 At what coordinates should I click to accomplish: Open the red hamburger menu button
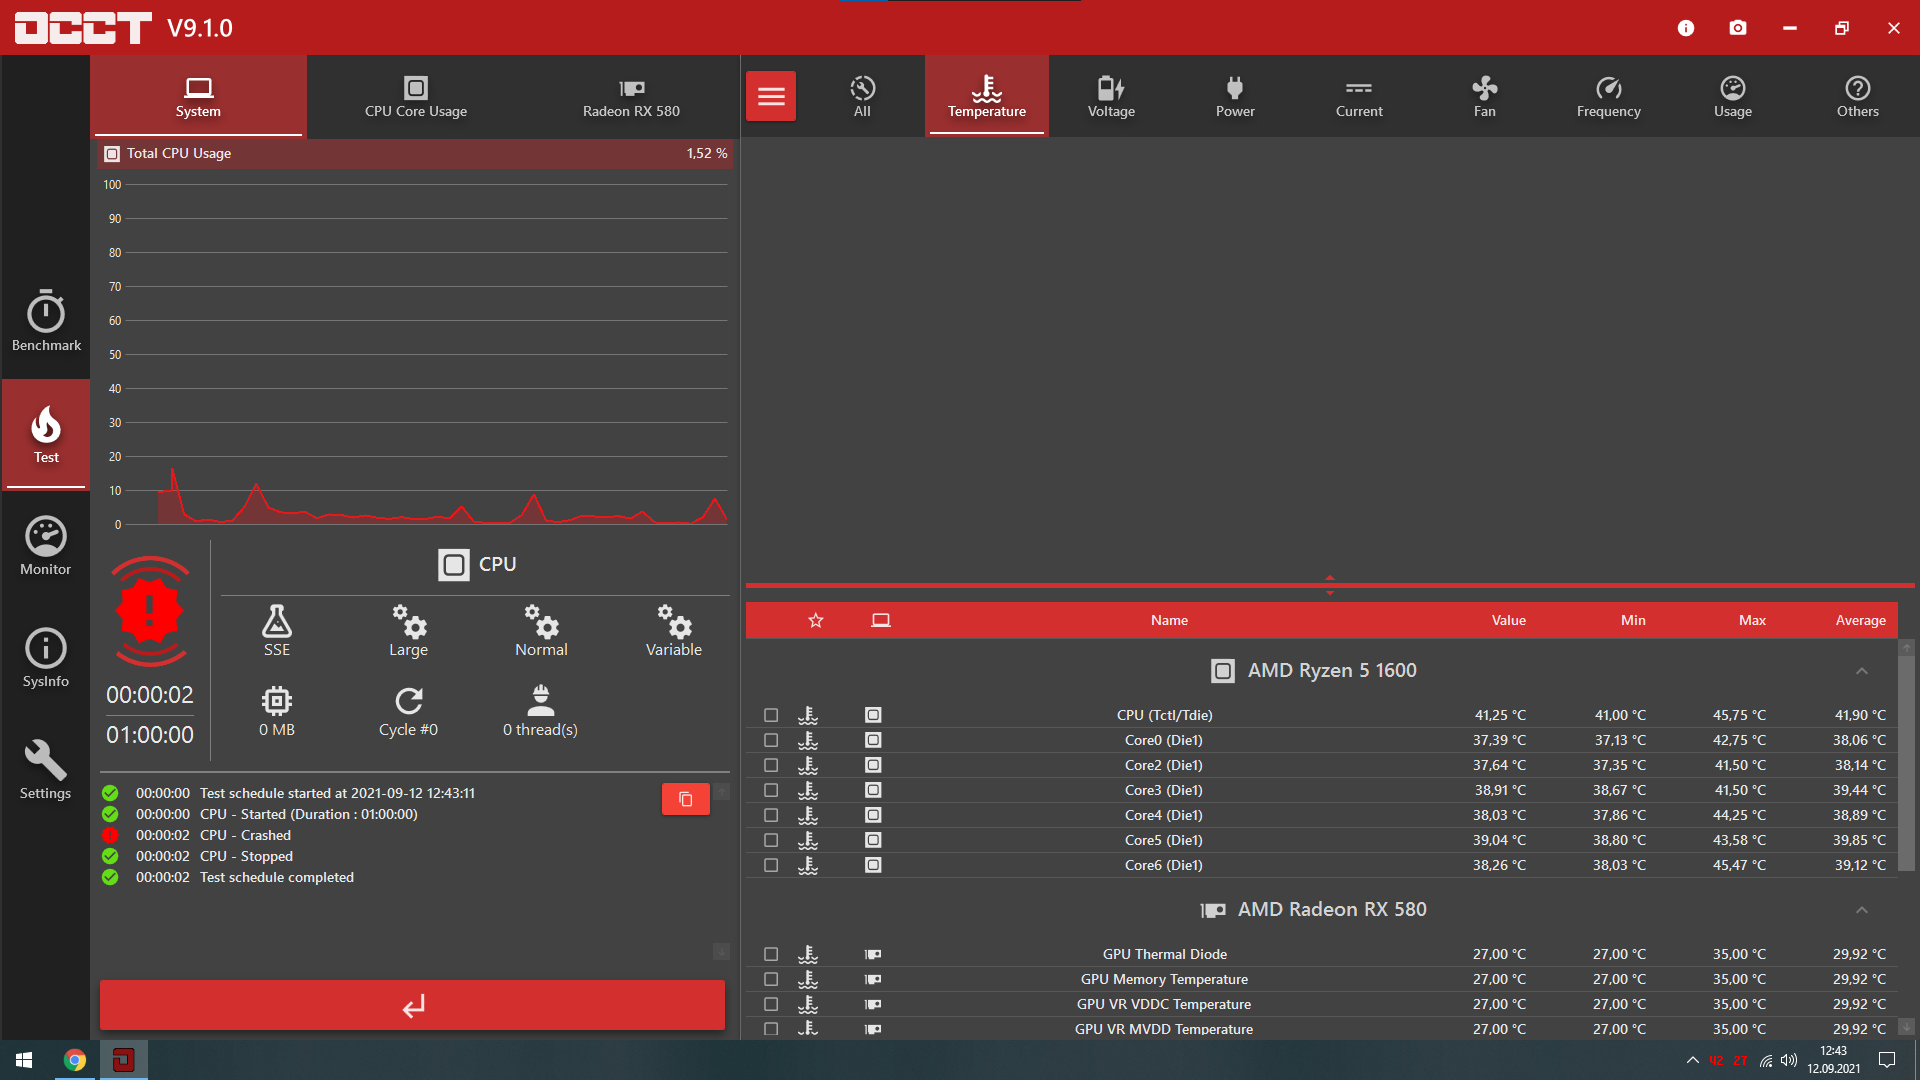pyautogui.click(x=771, y=96)
